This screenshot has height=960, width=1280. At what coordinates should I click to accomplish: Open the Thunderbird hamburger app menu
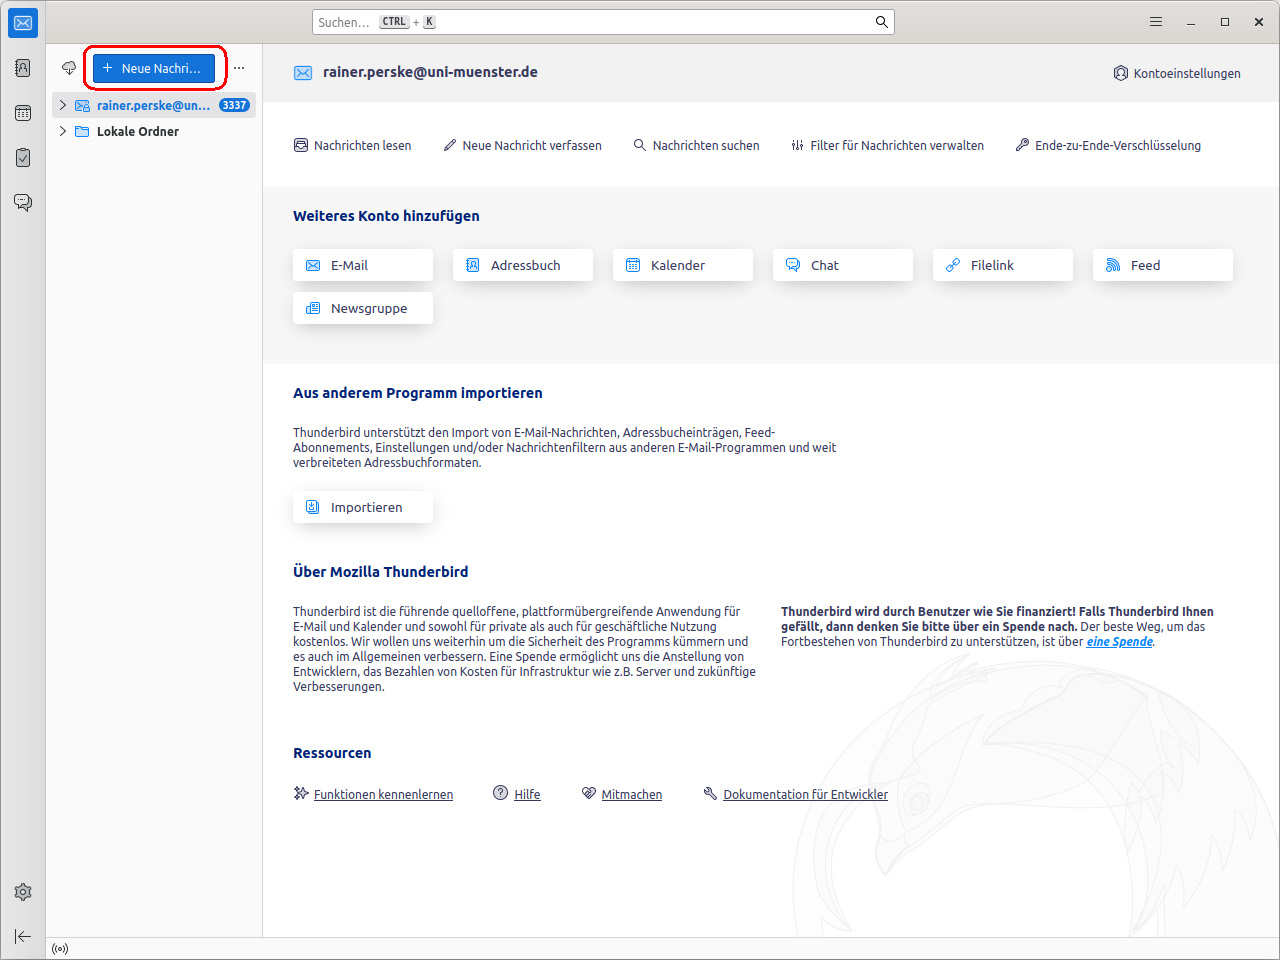[1156, 22]
